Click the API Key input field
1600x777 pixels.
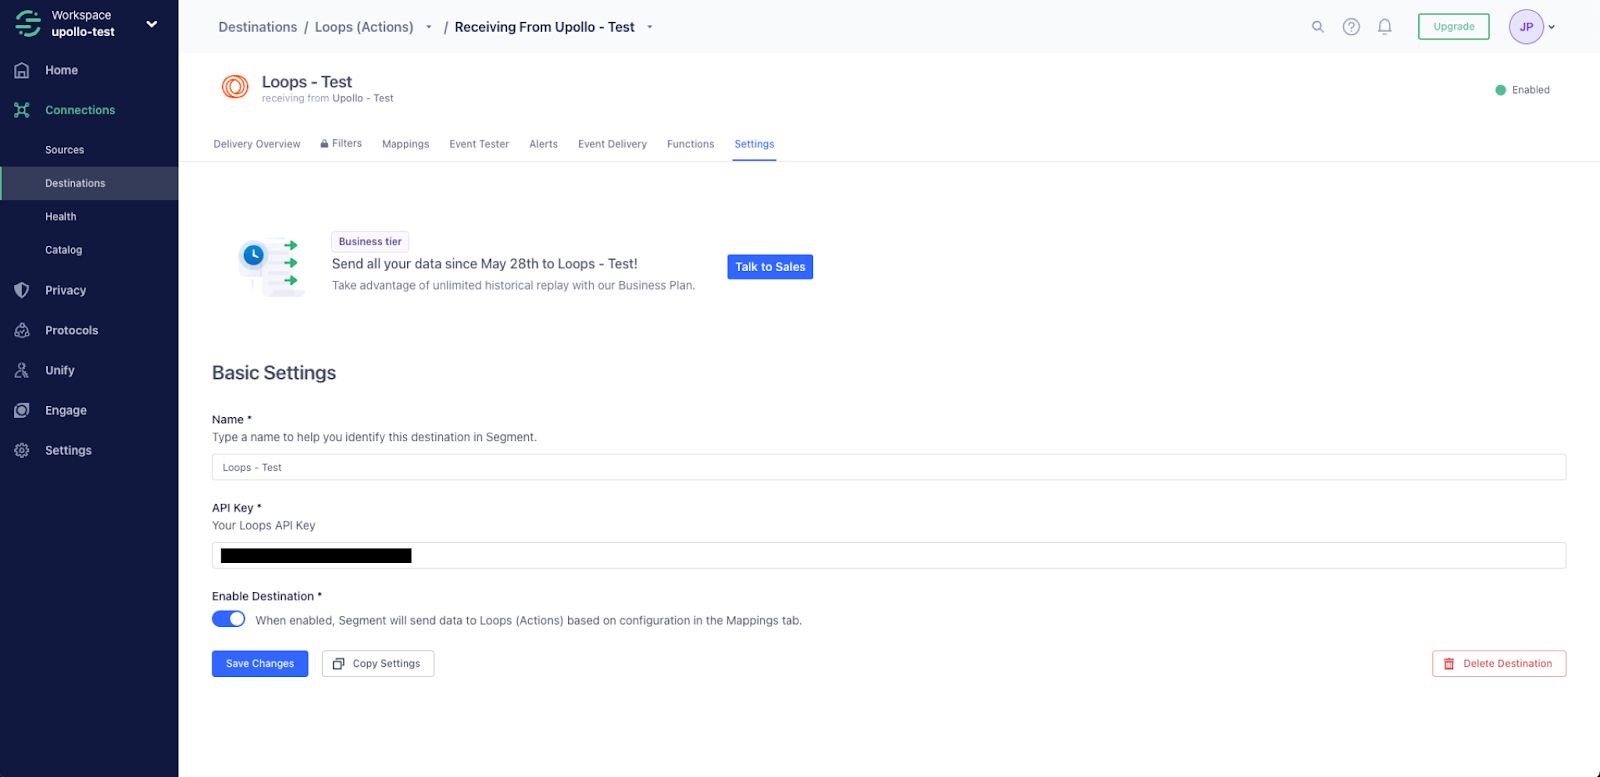click(889, 555)
